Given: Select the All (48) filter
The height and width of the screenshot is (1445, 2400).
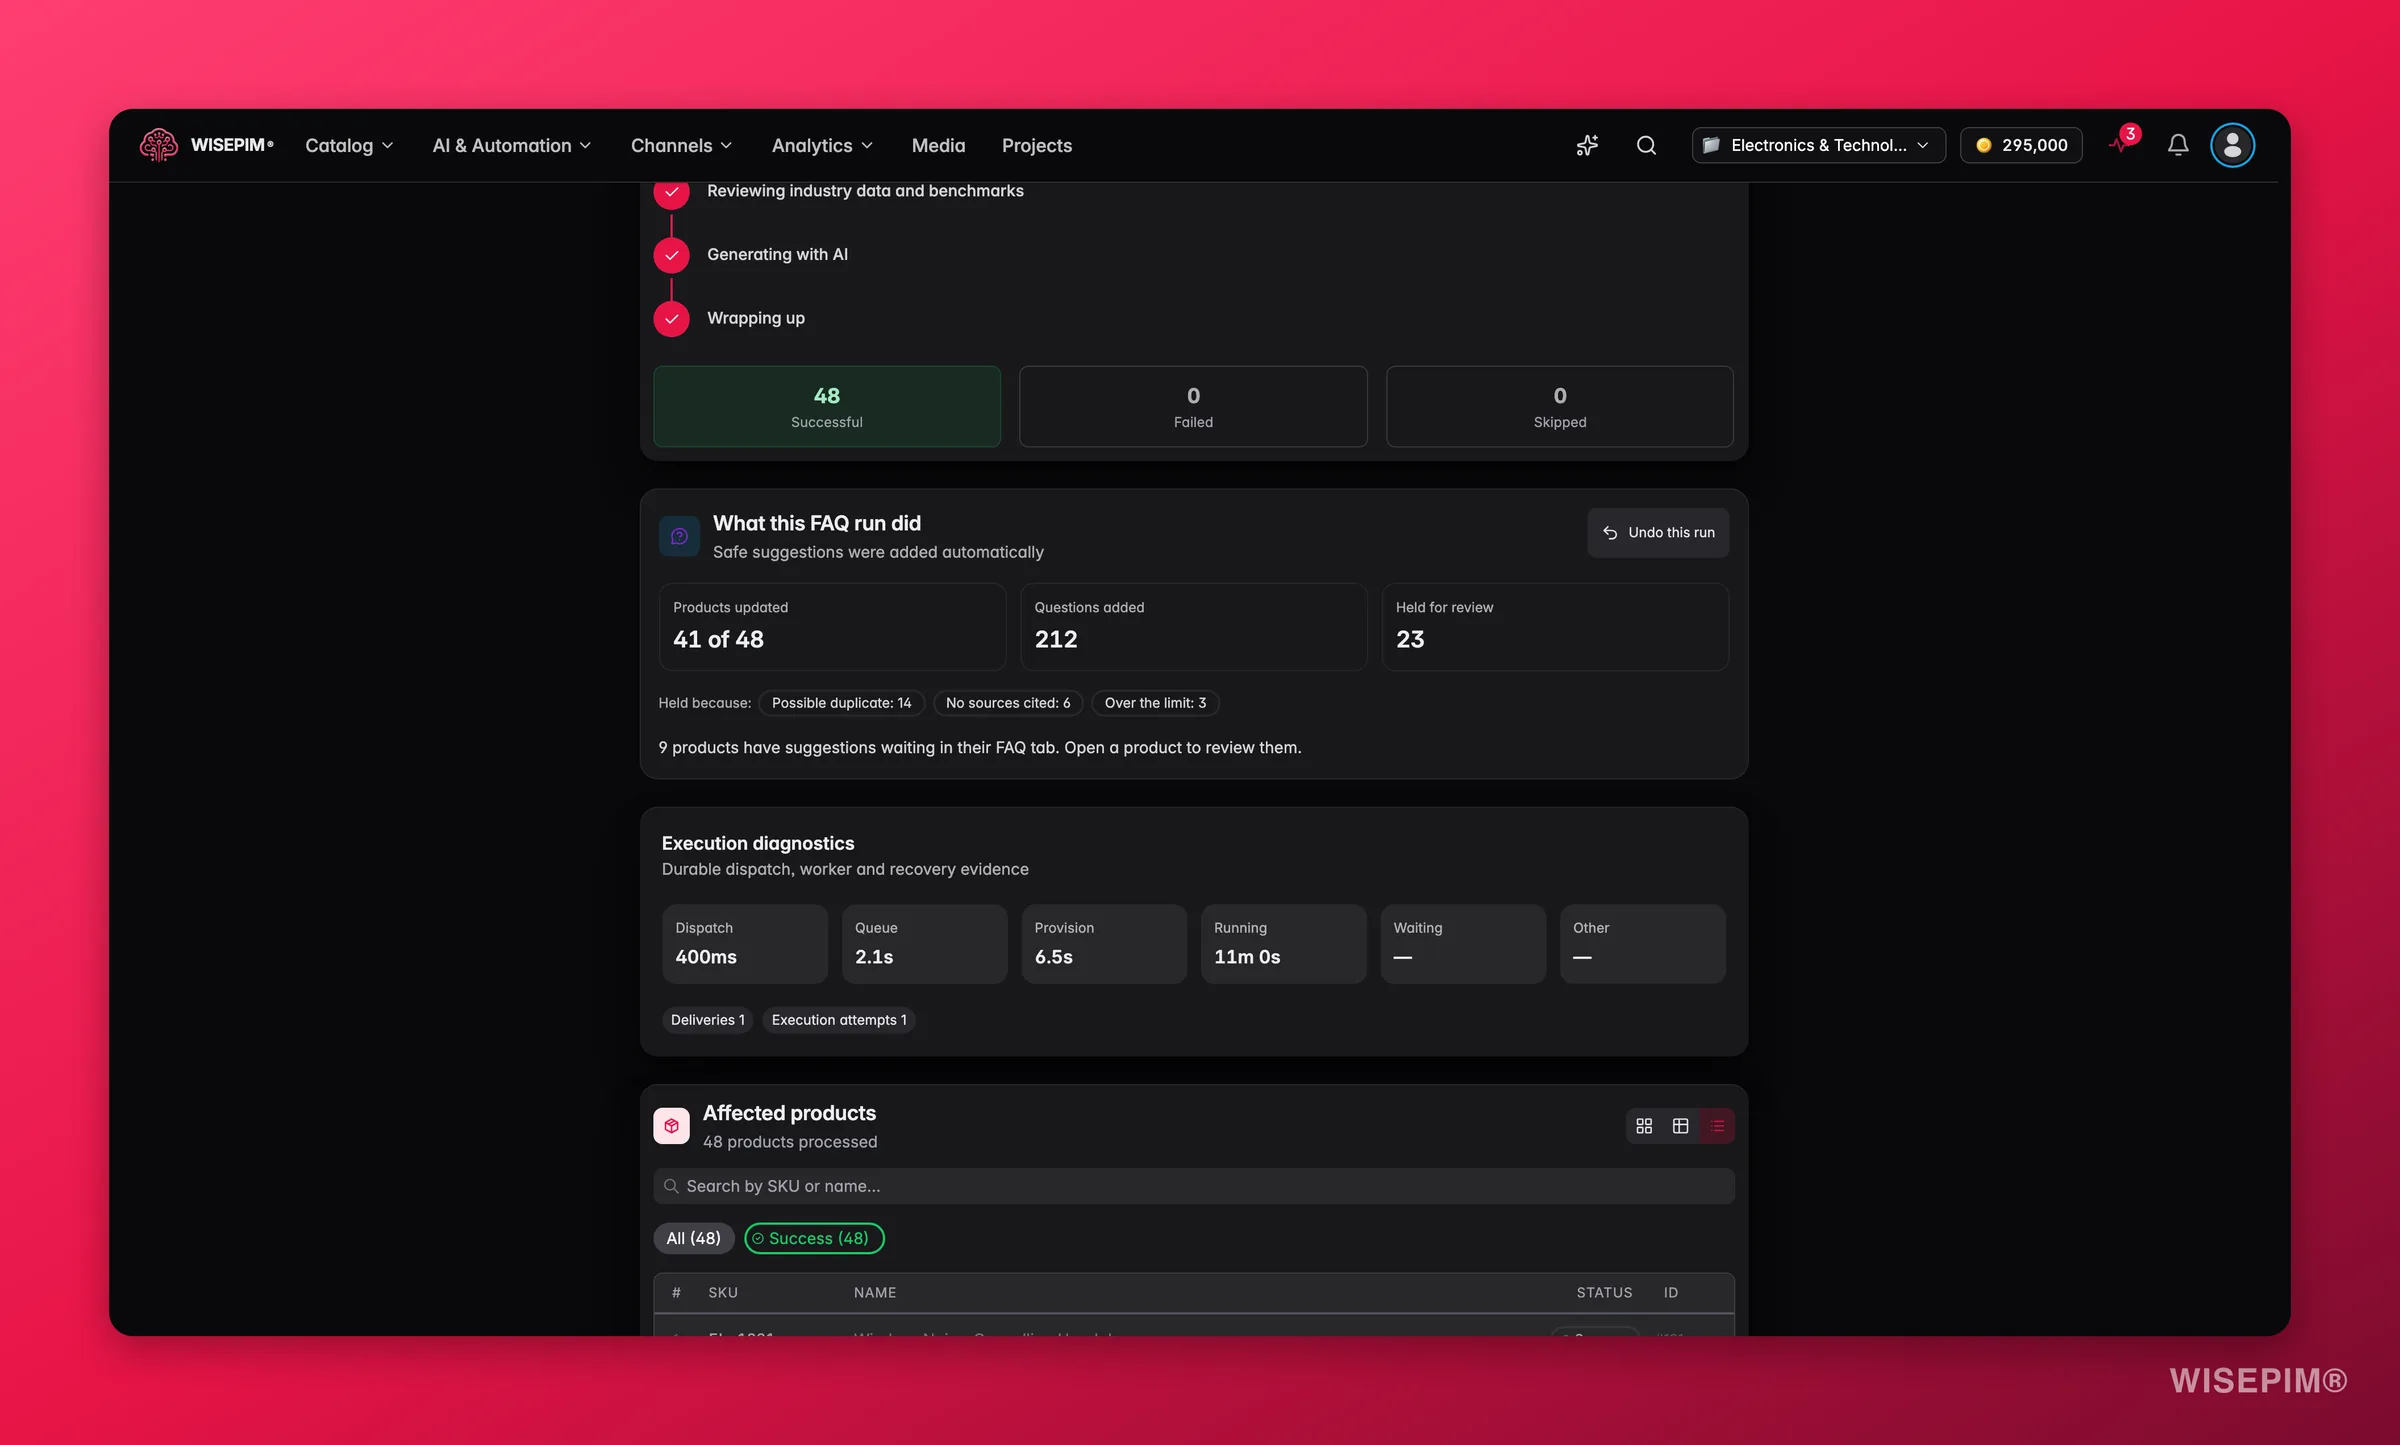Looking at the screenshot, I should 693,1238.
